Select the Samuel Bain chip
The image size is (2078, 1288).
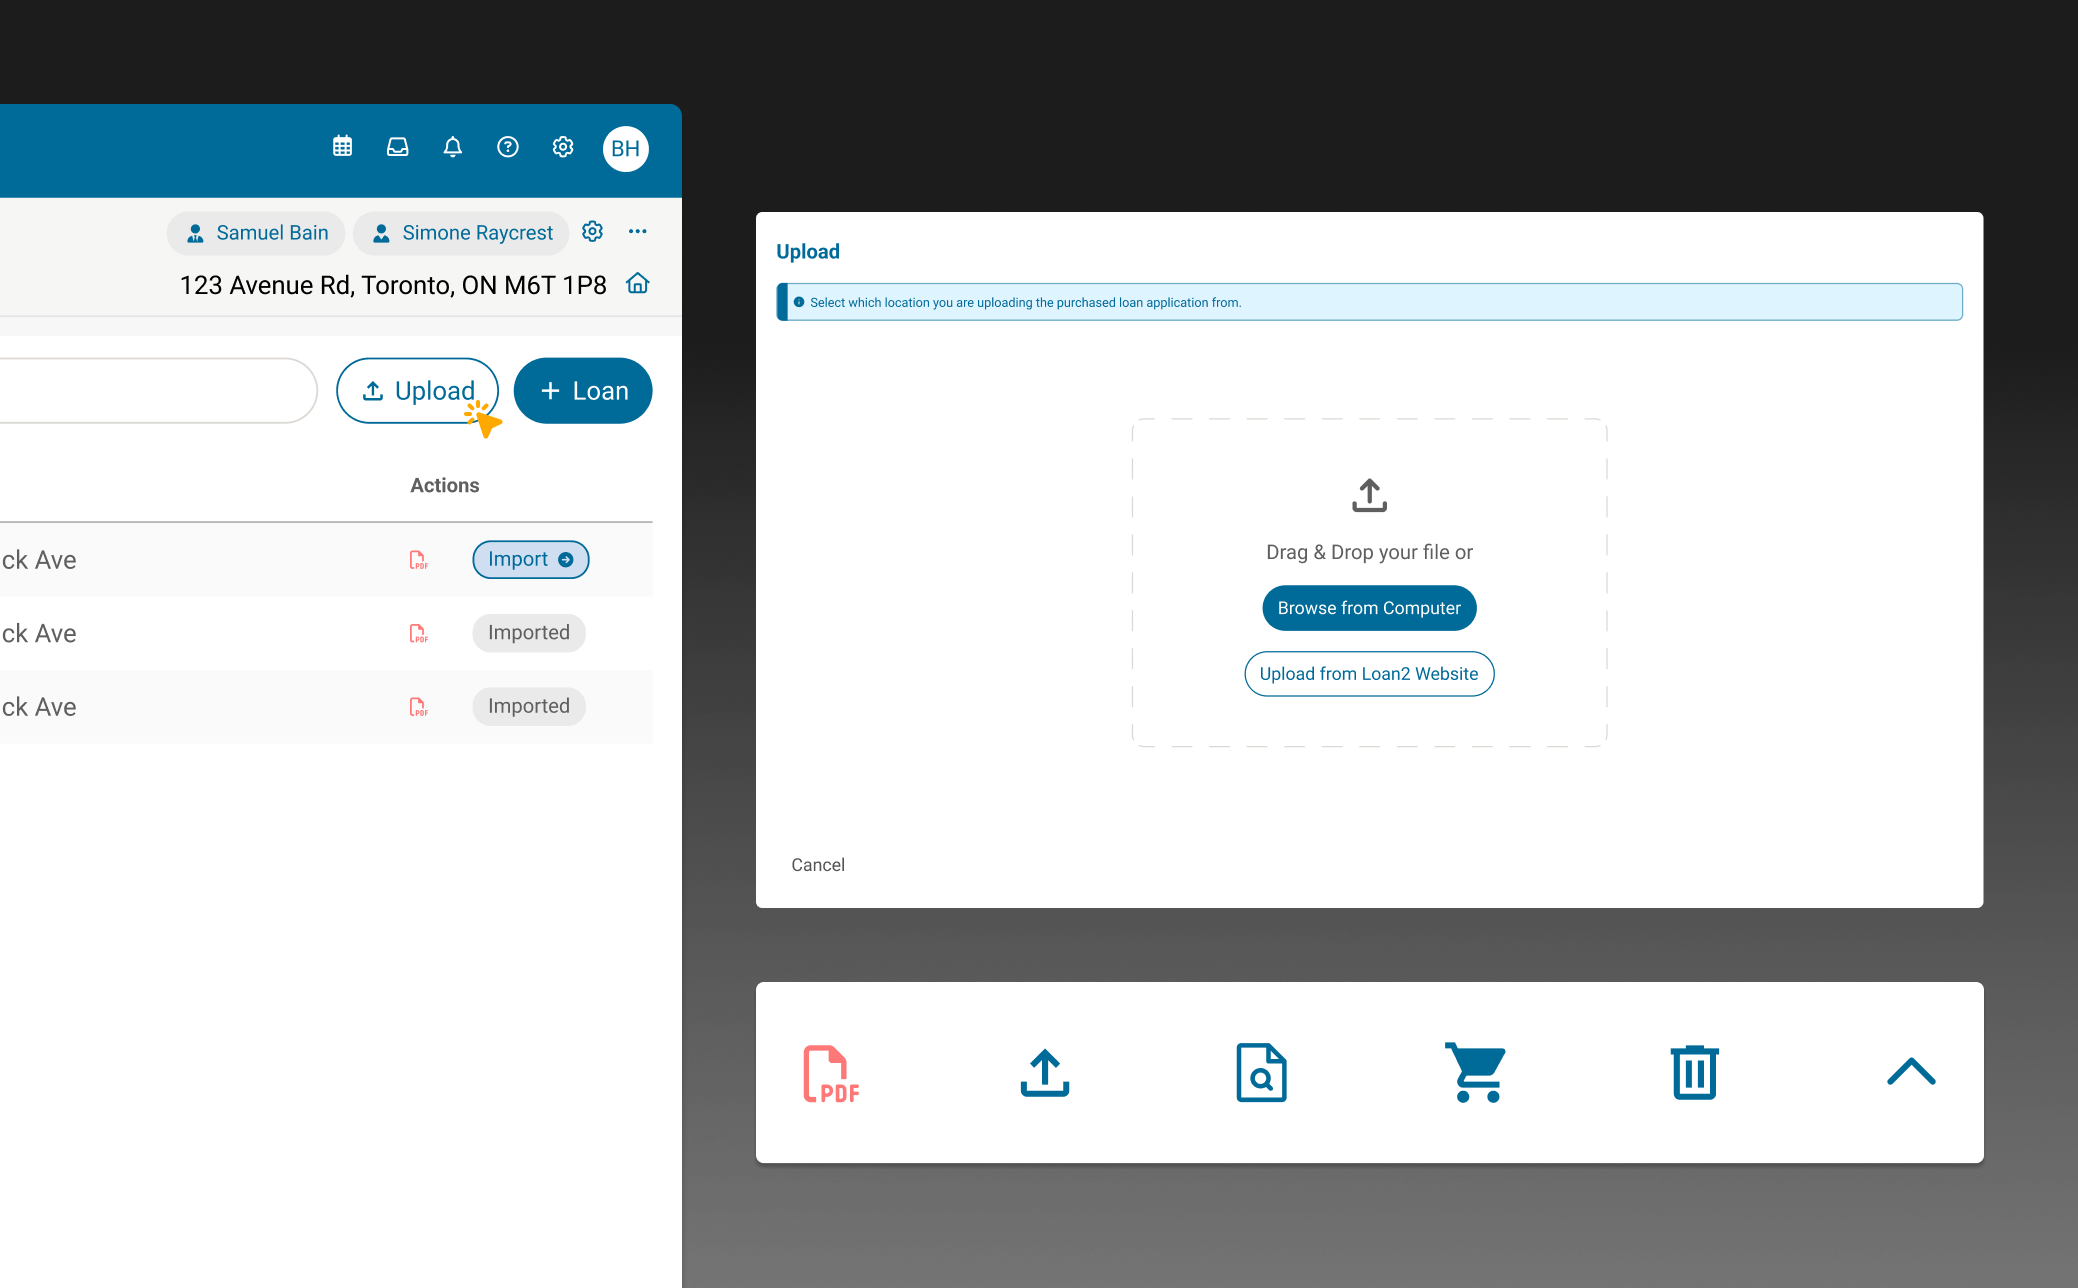[257, 233]
